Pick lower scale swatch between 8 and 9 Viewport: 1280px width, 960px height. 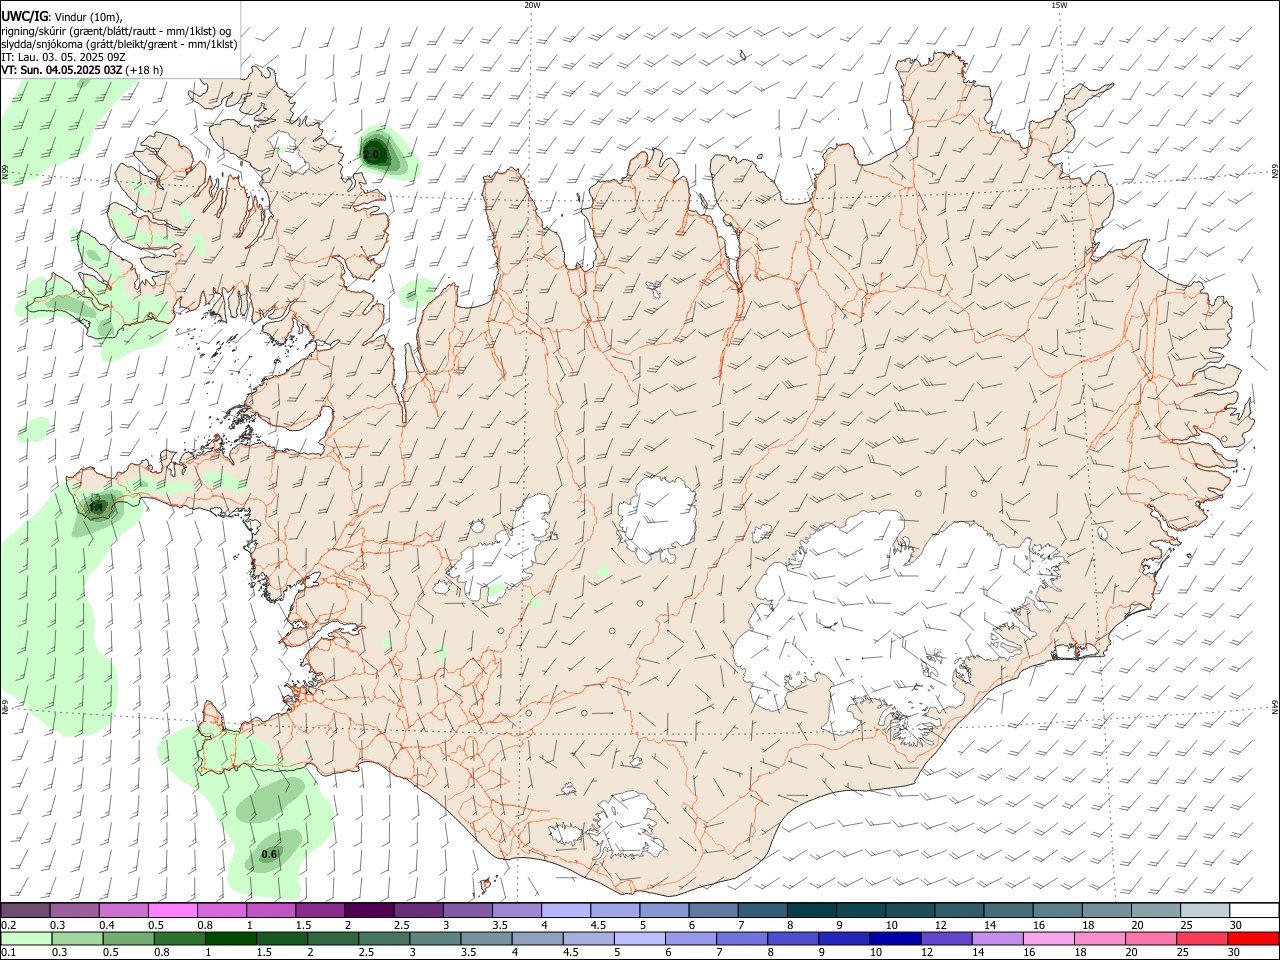point(792,938)
